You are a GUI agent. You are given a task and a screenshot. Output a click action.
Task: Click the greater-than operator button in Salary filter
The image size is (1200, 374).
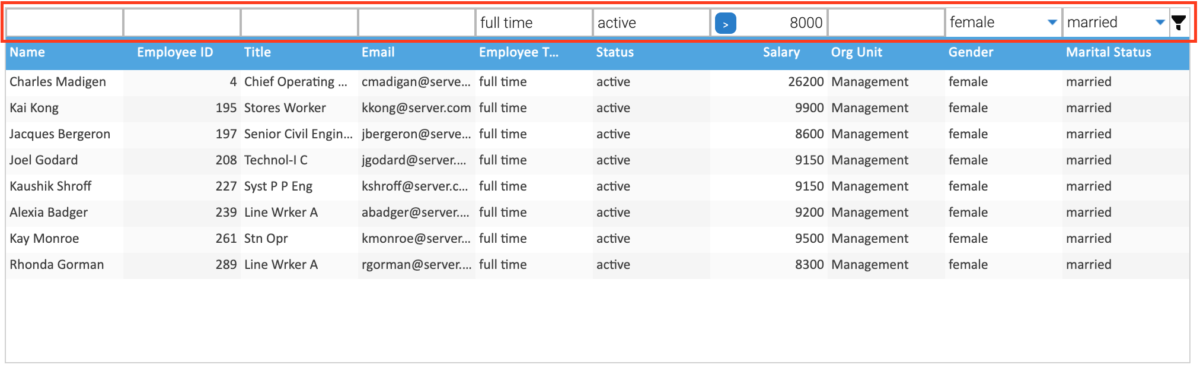pyautogui.click(x=726, y=23)
